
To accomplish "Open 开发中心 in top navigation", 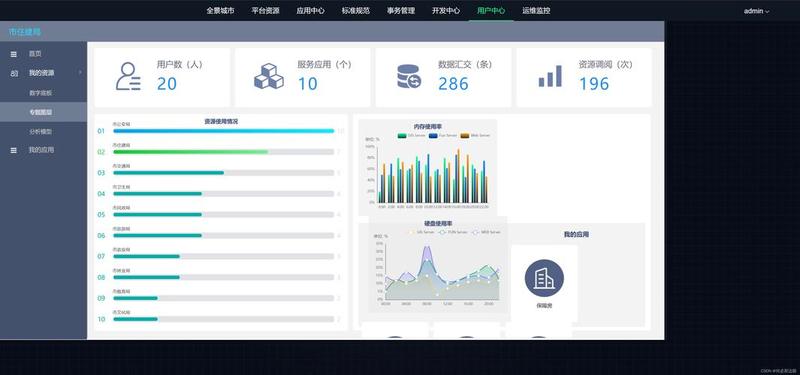I will pyautogui.click(x=446, y=10).
